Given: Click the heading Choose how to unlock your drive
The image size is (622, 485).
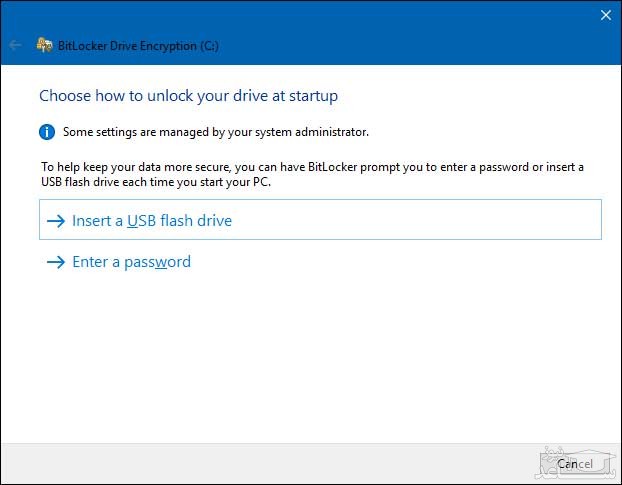Looking at the screenshot, I should 188,96.
